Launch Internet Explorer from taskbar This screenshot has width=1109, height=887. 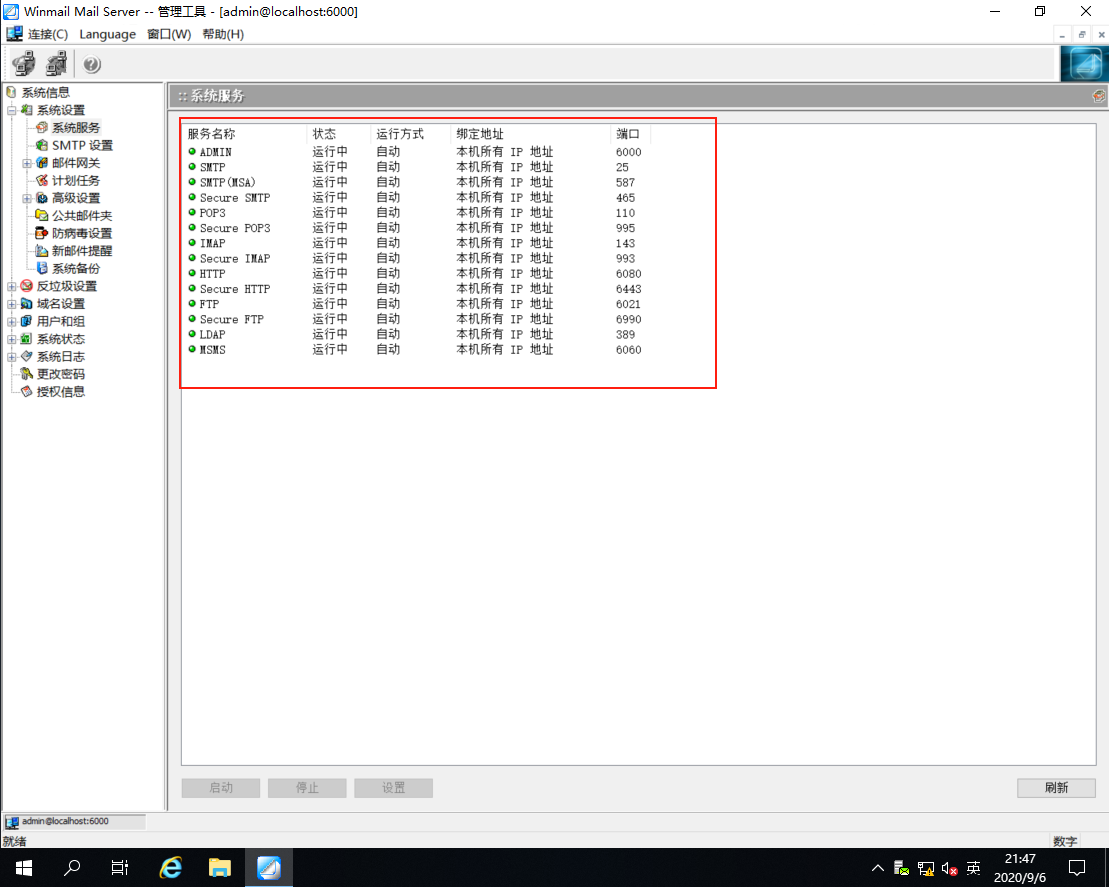[x=170, y=868]
